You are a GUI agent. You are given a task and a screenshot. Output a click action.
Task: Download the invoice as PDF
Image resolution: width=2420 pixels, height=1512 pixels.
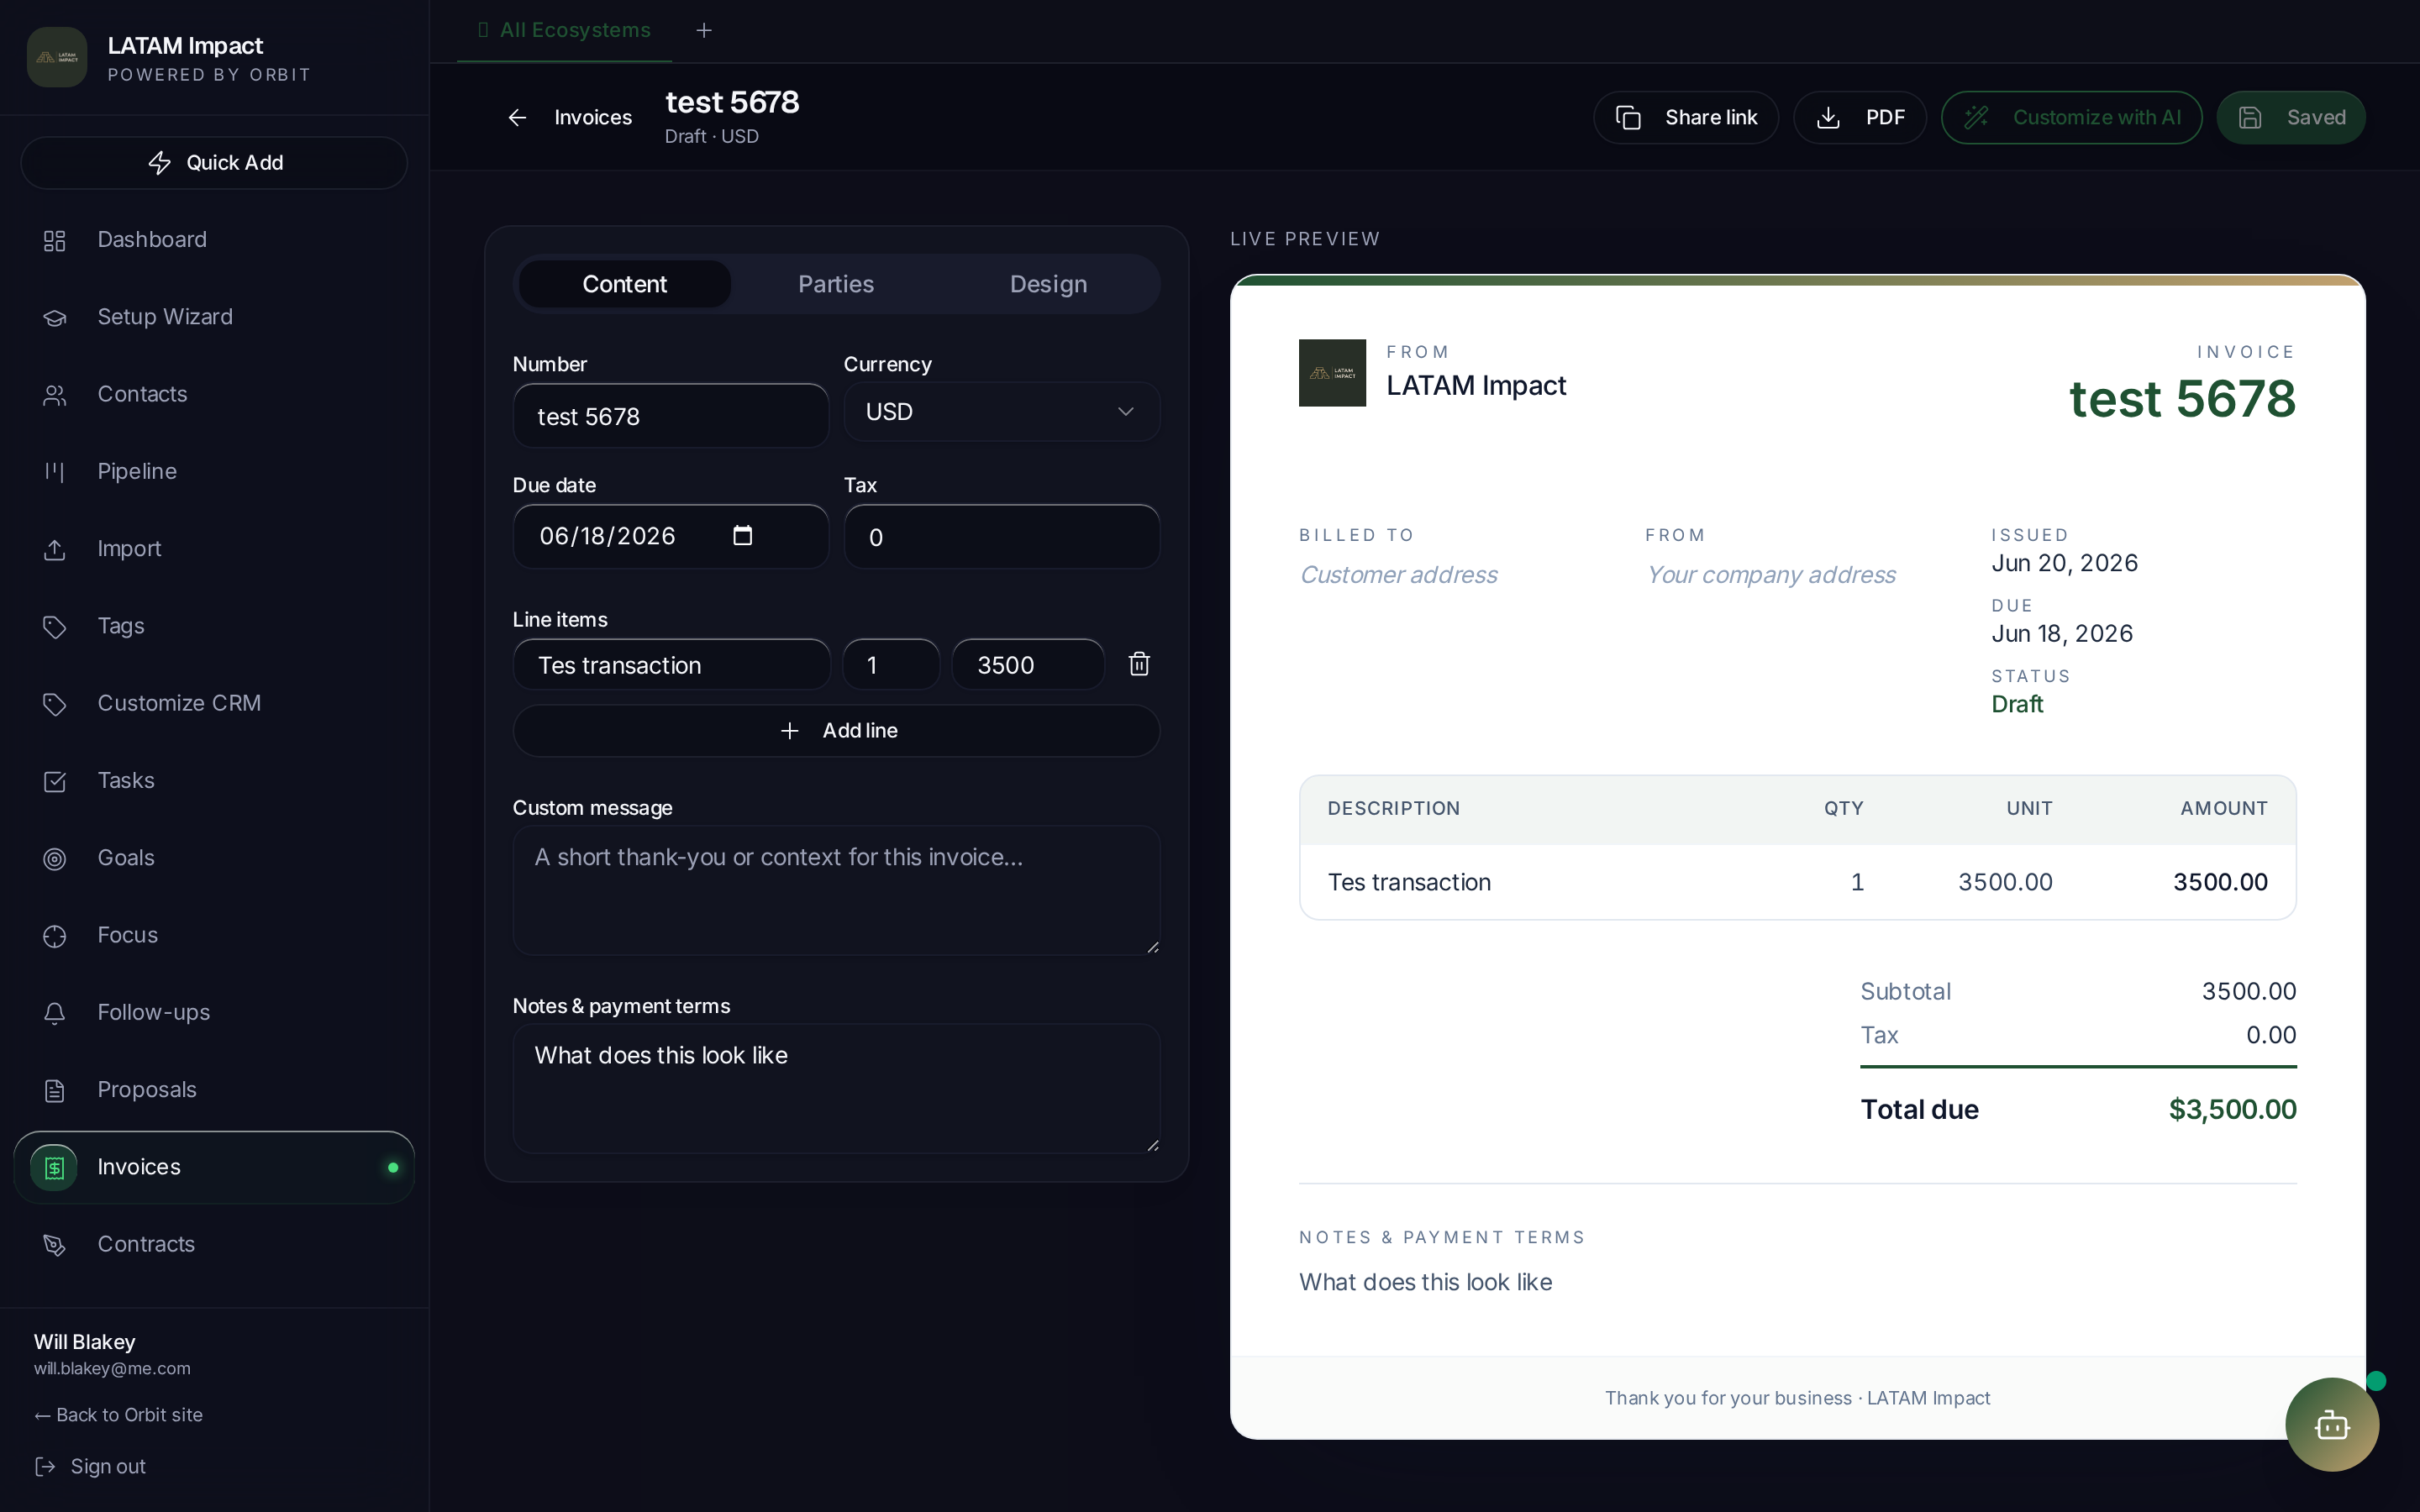coord(1860,118)
